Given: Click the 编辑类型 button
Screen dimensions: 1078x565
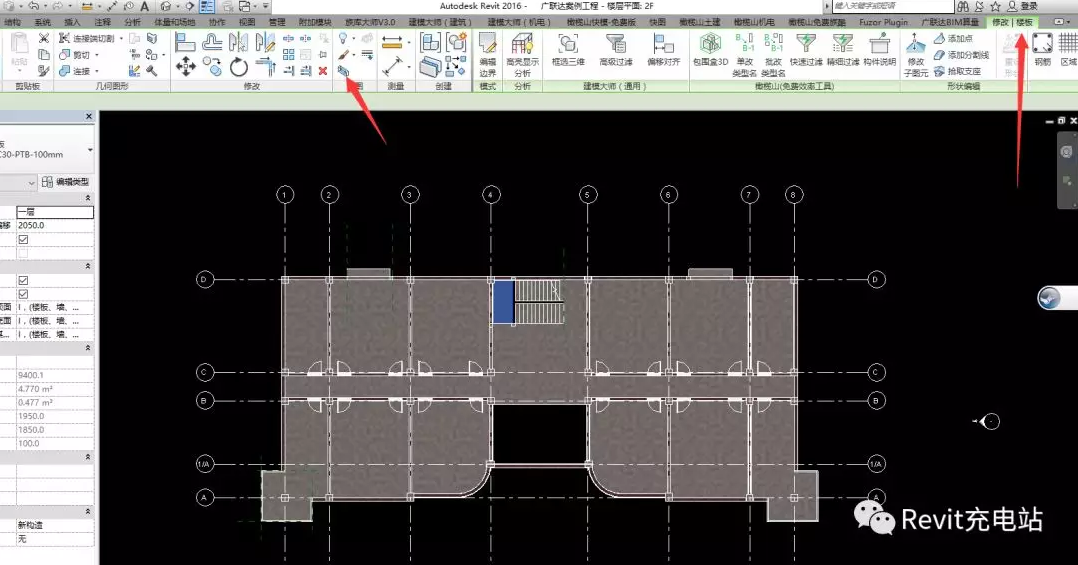Looking at the screenshot, I should coord(66,182).
